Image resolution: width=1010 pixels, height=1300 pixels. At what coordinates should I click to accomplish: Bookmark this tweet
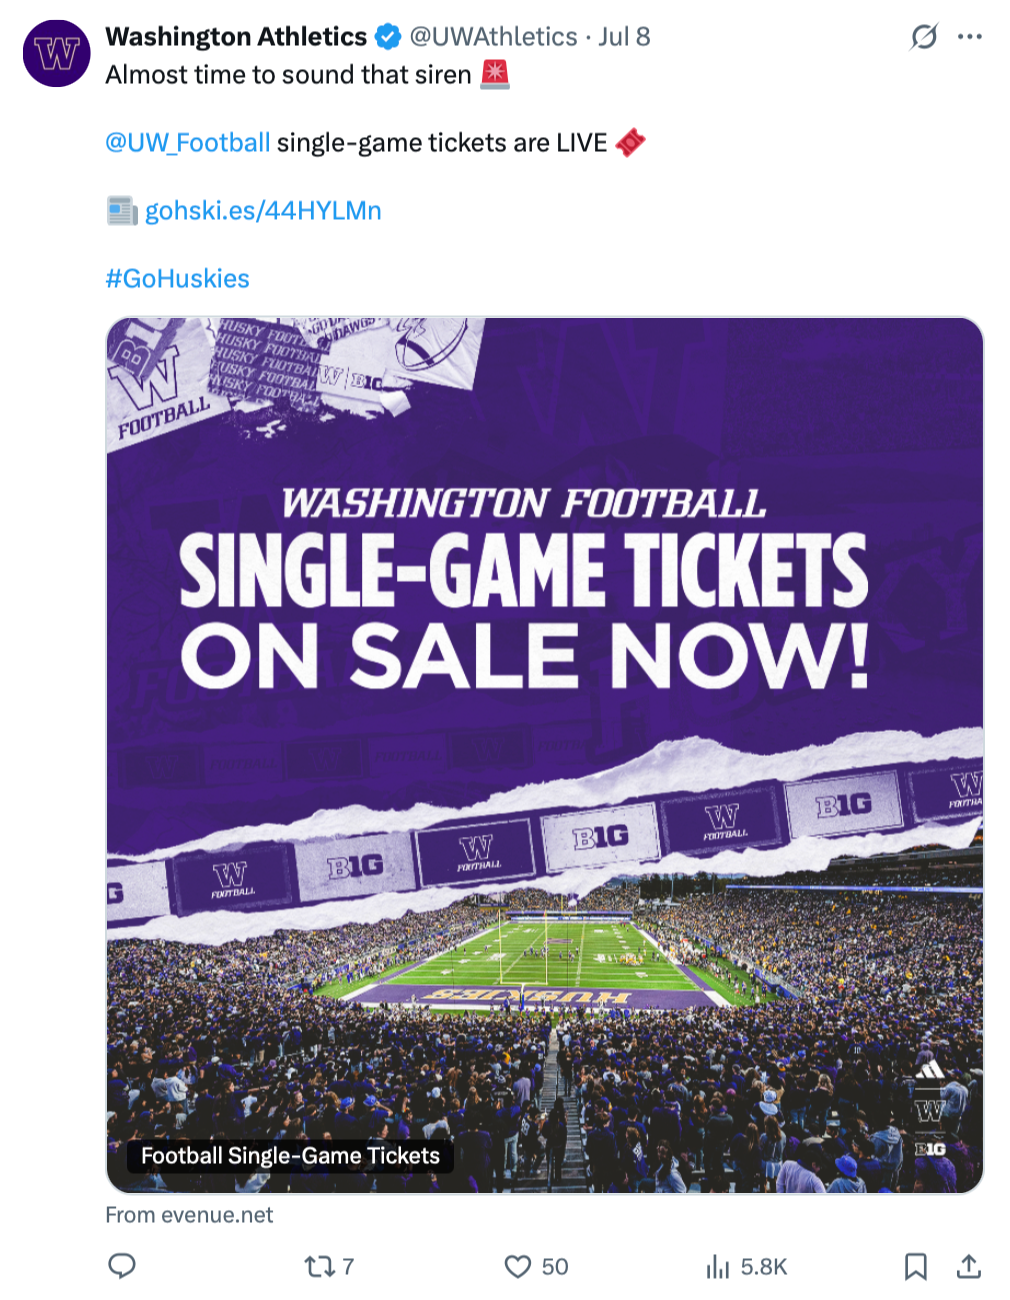pos(915,1267)
